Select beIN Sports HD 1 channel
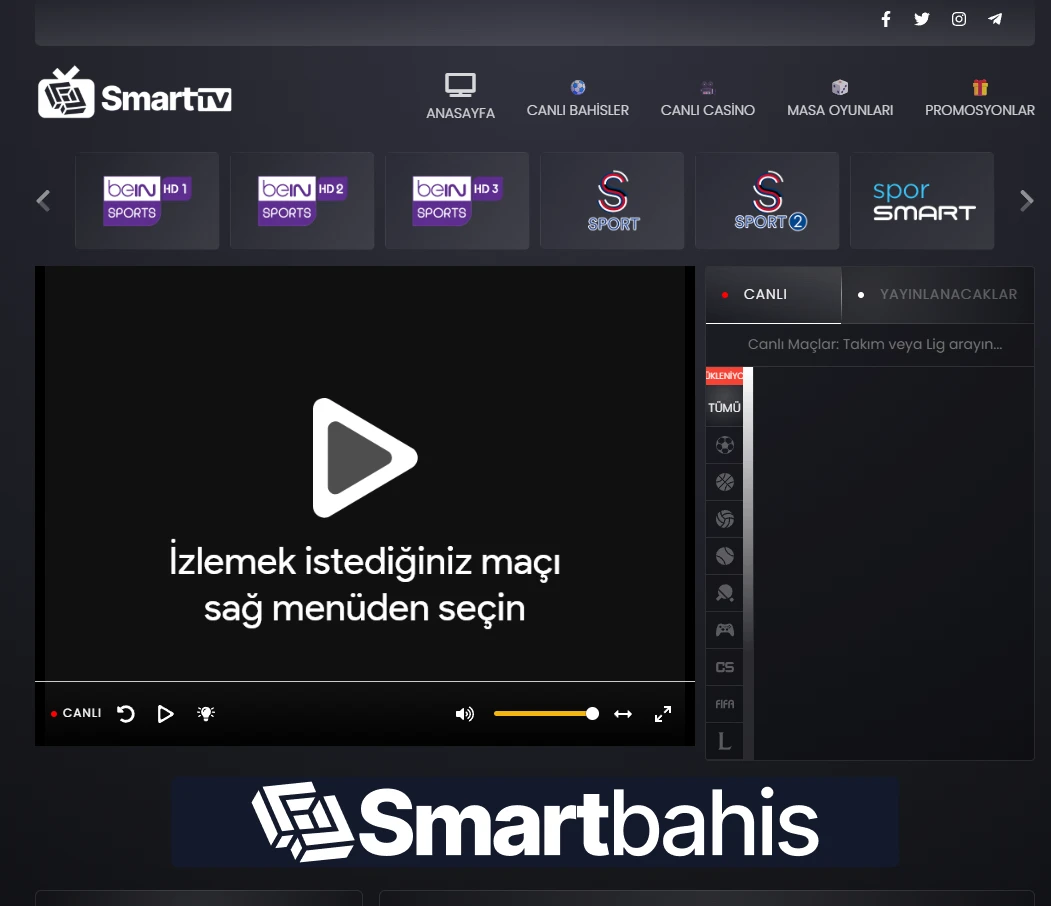 coord(147,200)
